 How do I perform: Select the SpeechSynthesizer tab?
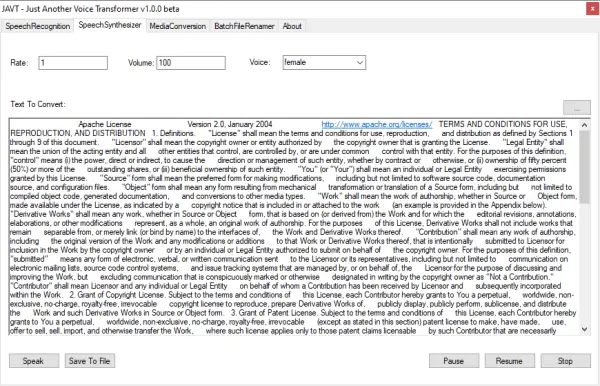coord(110,25)
